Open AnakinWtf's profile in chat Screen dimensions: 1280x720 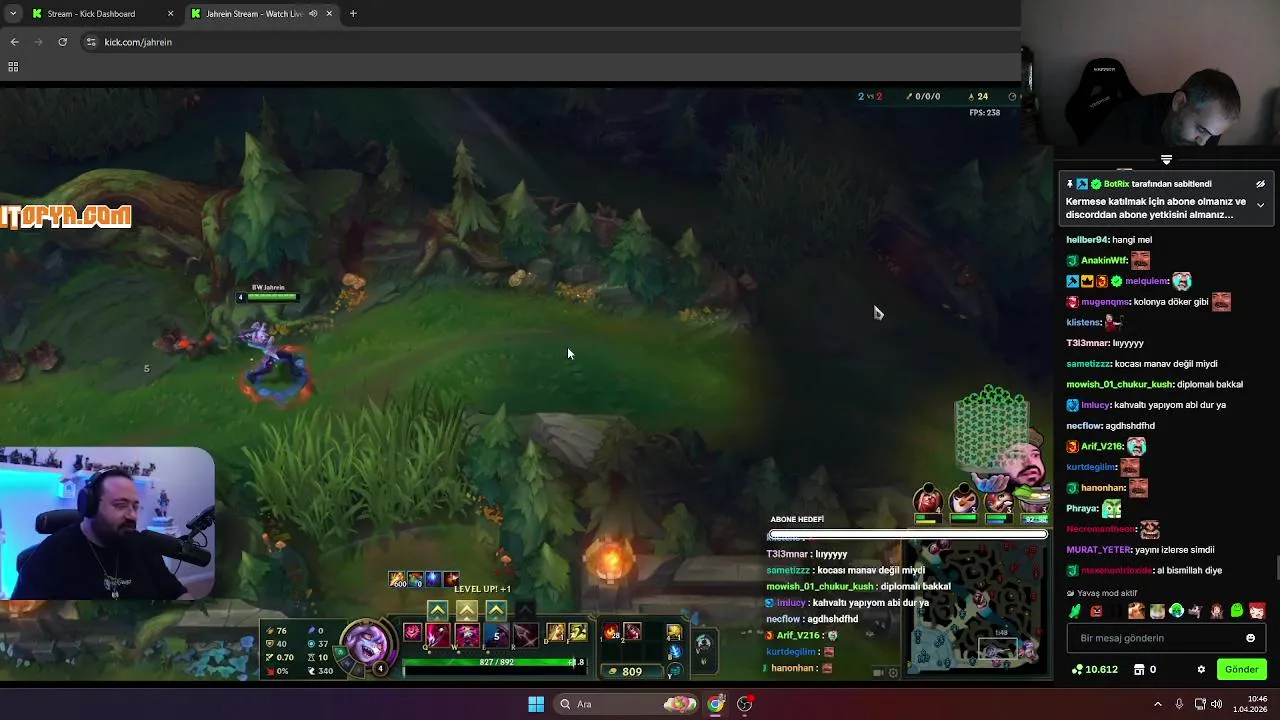pos(1104,261)
